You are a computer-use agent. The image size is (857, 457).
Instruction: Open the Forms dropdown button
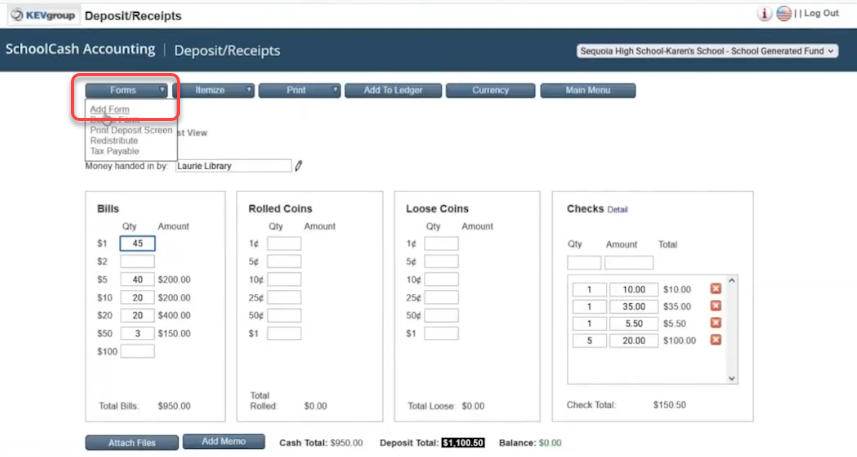coord(126,90)
